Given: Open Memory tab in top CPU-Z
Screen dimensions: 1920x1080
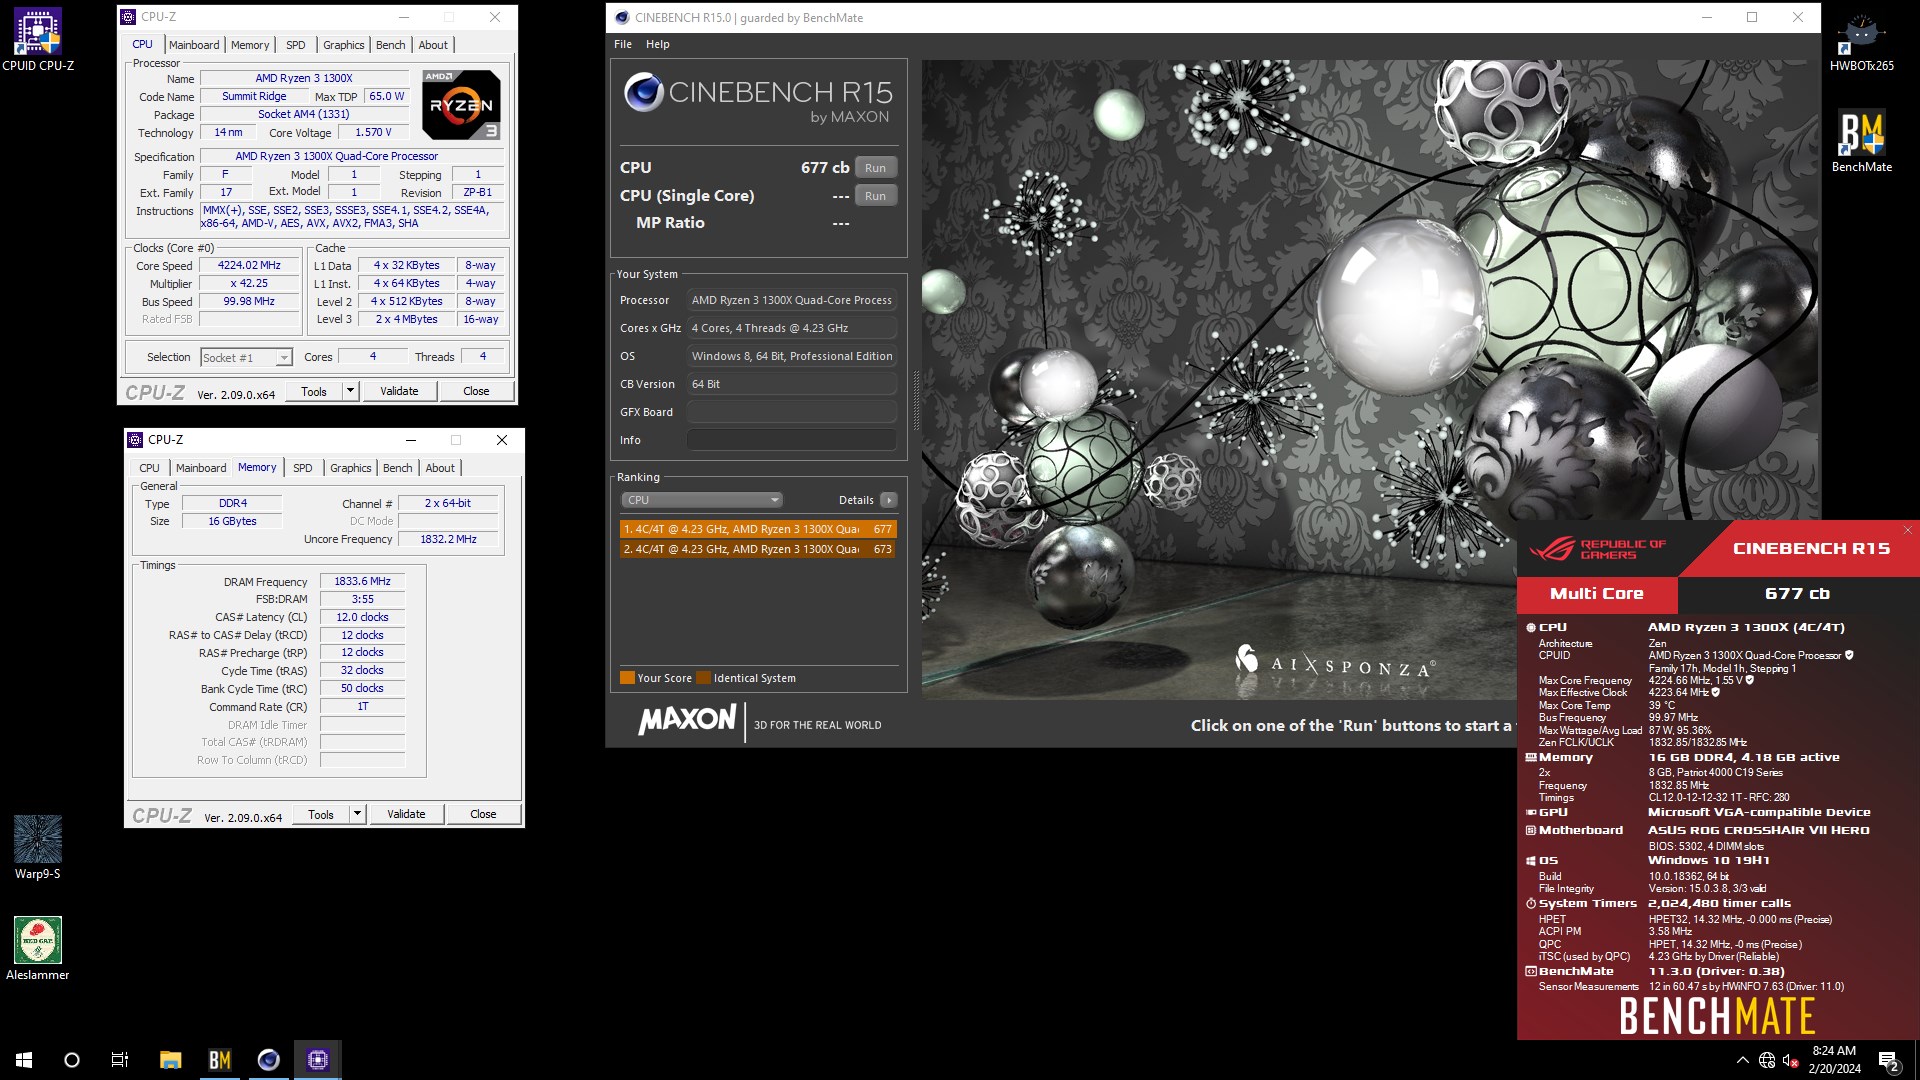Looking at the screenshot, I should click(x=250, y=45).
